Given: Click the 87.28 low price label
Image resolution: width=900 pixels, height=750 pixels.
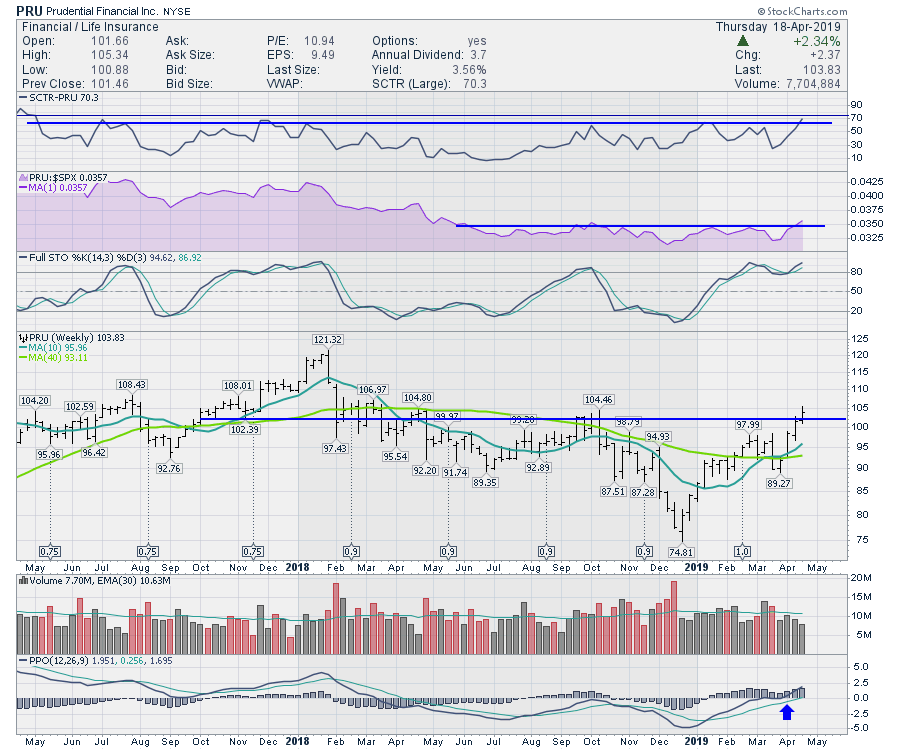Looking at the screenshot, I should 643,492.
